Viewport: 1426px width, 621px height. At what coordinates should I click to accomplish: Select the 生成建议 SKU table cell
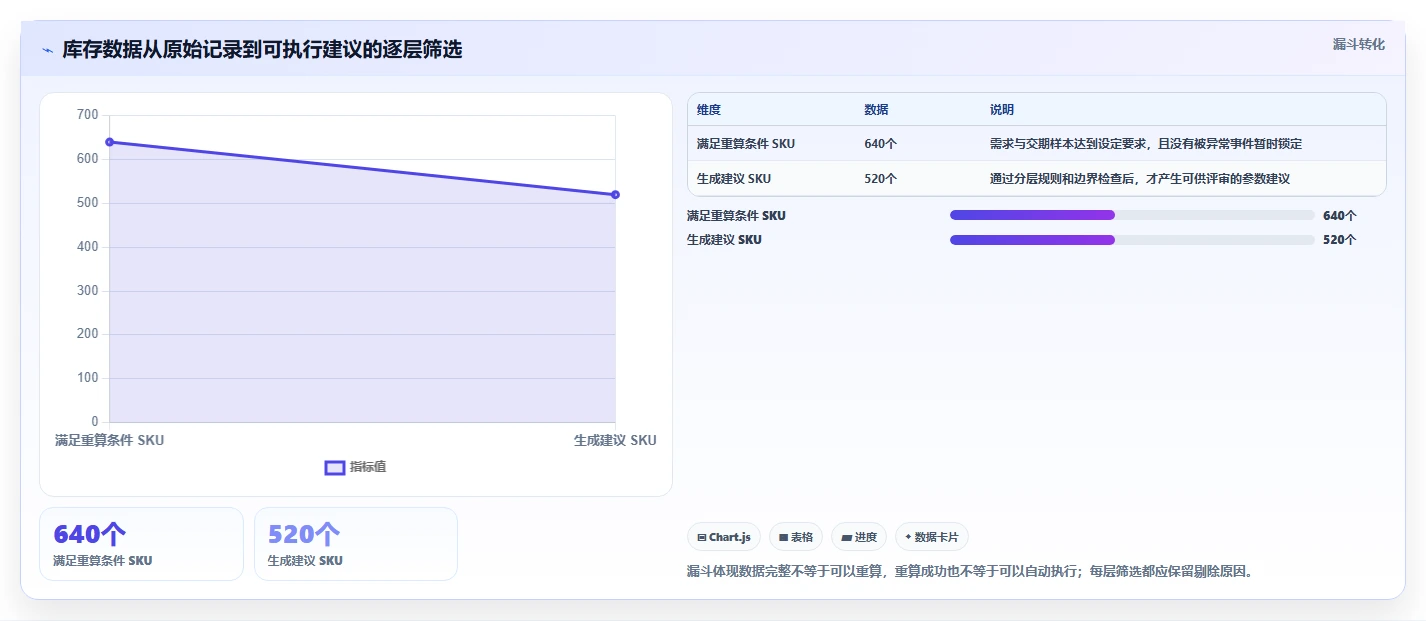coord(734,179)
